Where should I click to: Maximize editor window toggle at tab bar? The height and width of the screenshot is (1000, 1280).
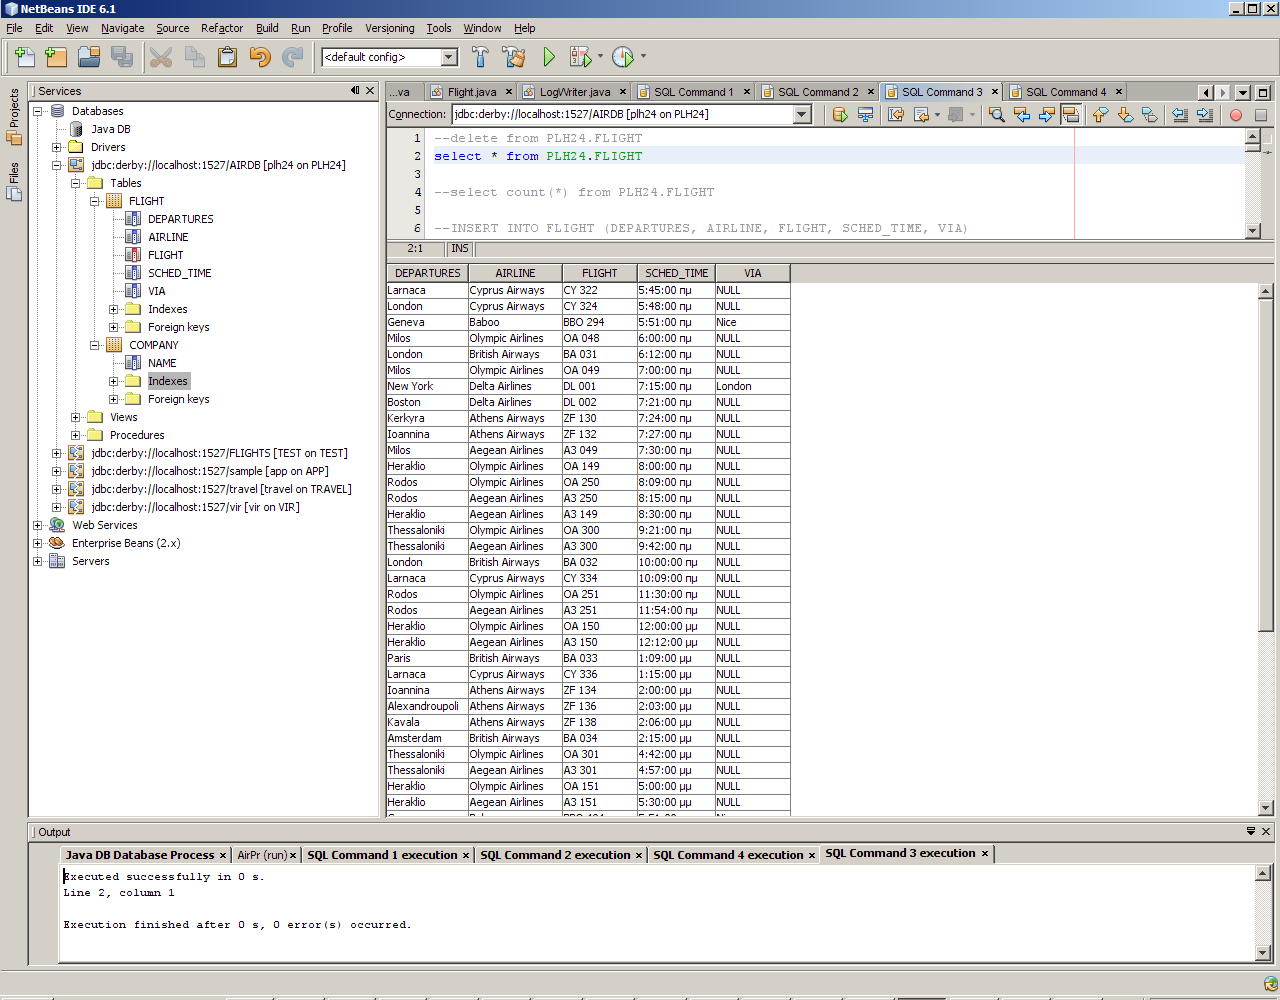pyautogui.click(x=1263, y=92)
